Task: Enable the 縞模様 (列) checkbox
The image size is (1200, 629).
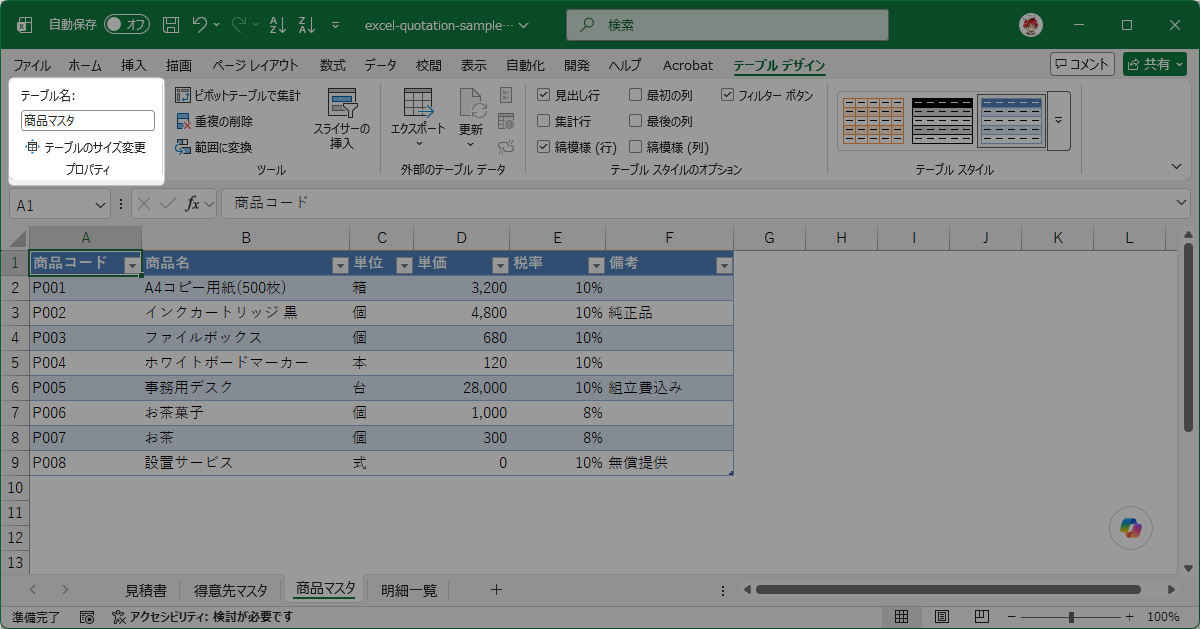Action: 636,147
